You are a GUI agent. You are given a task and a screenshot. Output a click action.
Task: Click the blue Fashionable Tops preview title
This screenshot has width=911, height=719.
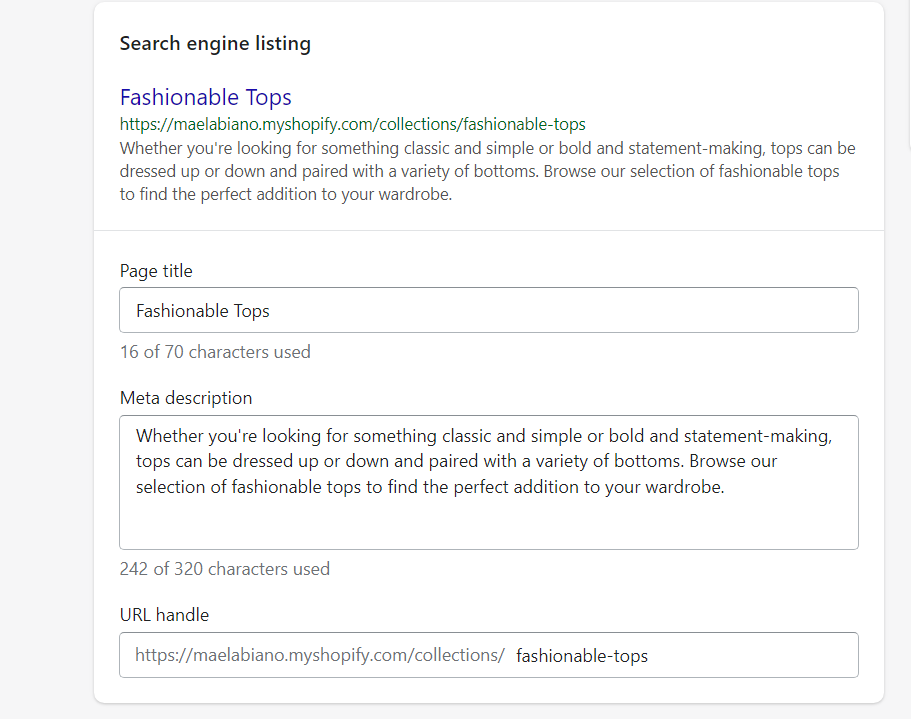205,97
